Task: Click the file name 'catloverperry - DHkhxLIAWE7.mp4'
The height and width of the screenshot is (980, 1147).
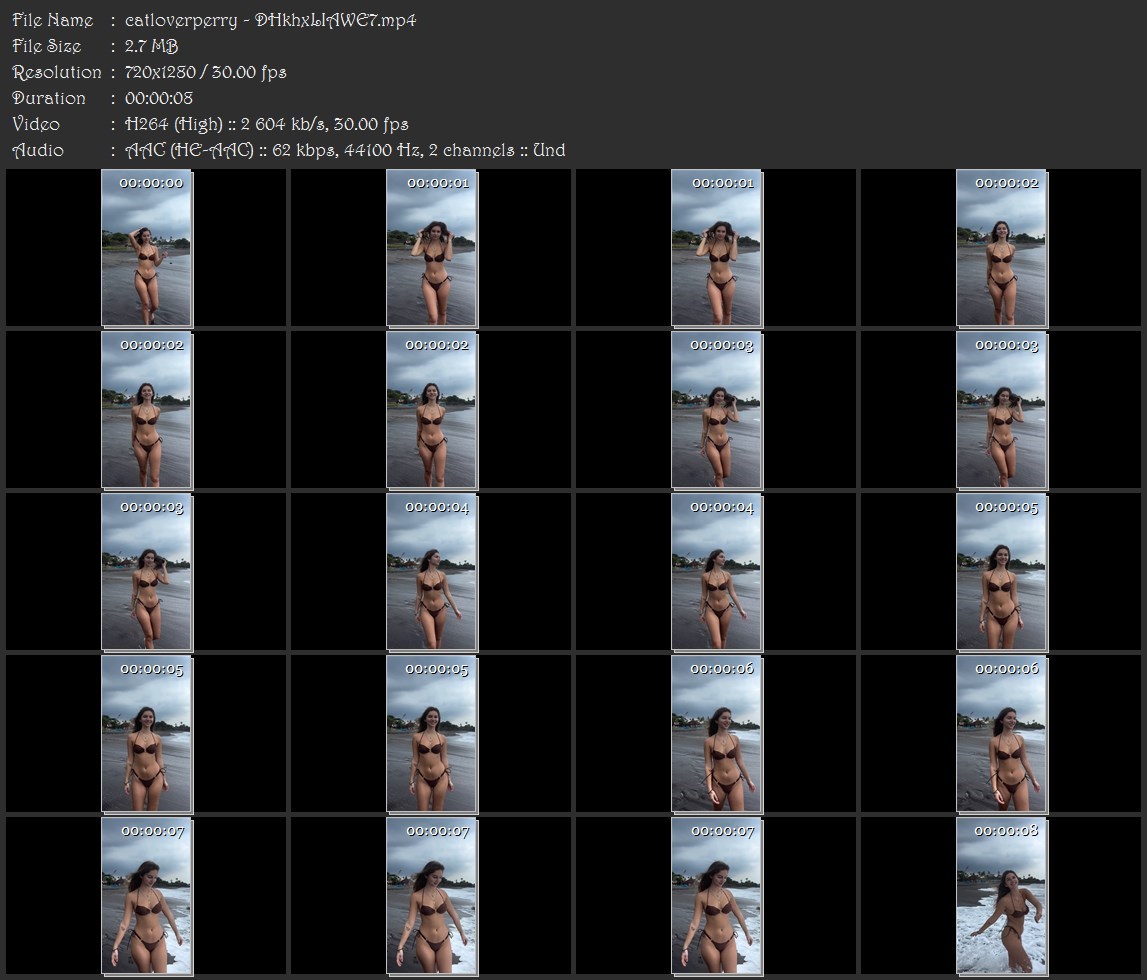Action: [x=271, y=20]
